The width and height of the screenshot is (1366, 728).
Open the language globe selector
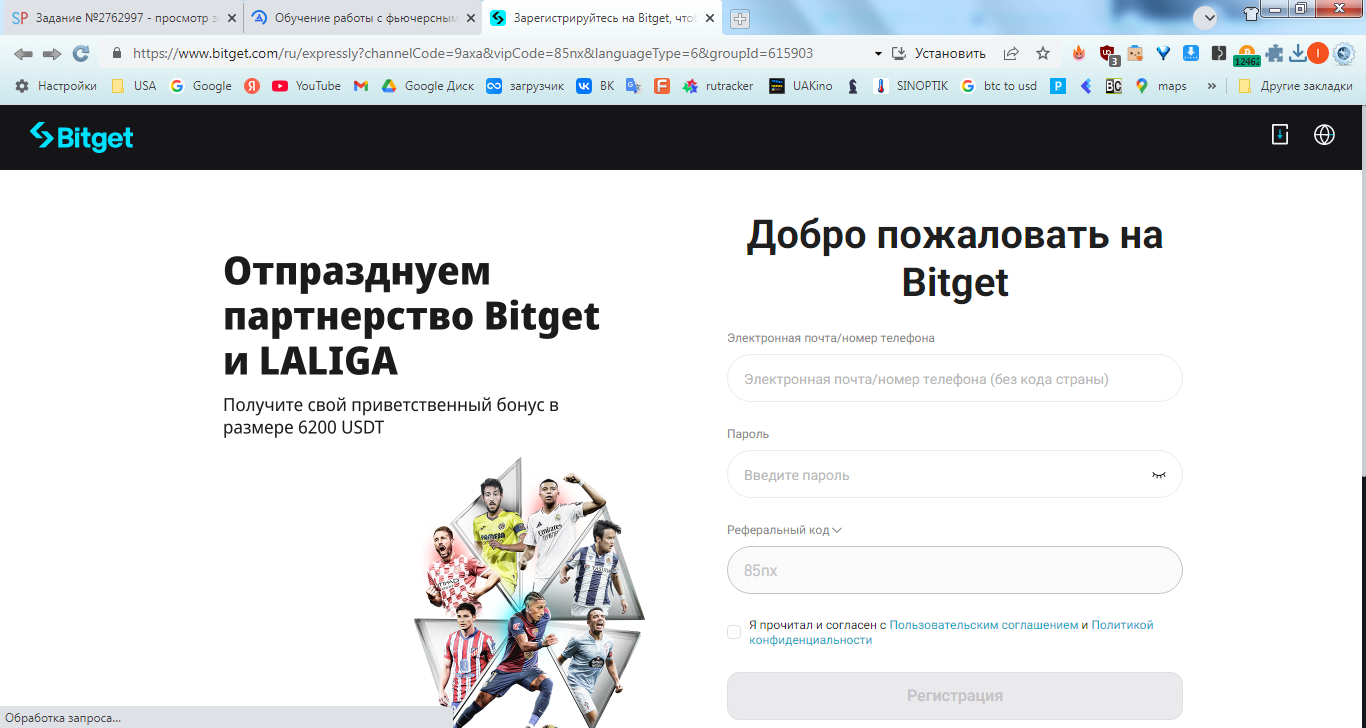(1324, 135)
